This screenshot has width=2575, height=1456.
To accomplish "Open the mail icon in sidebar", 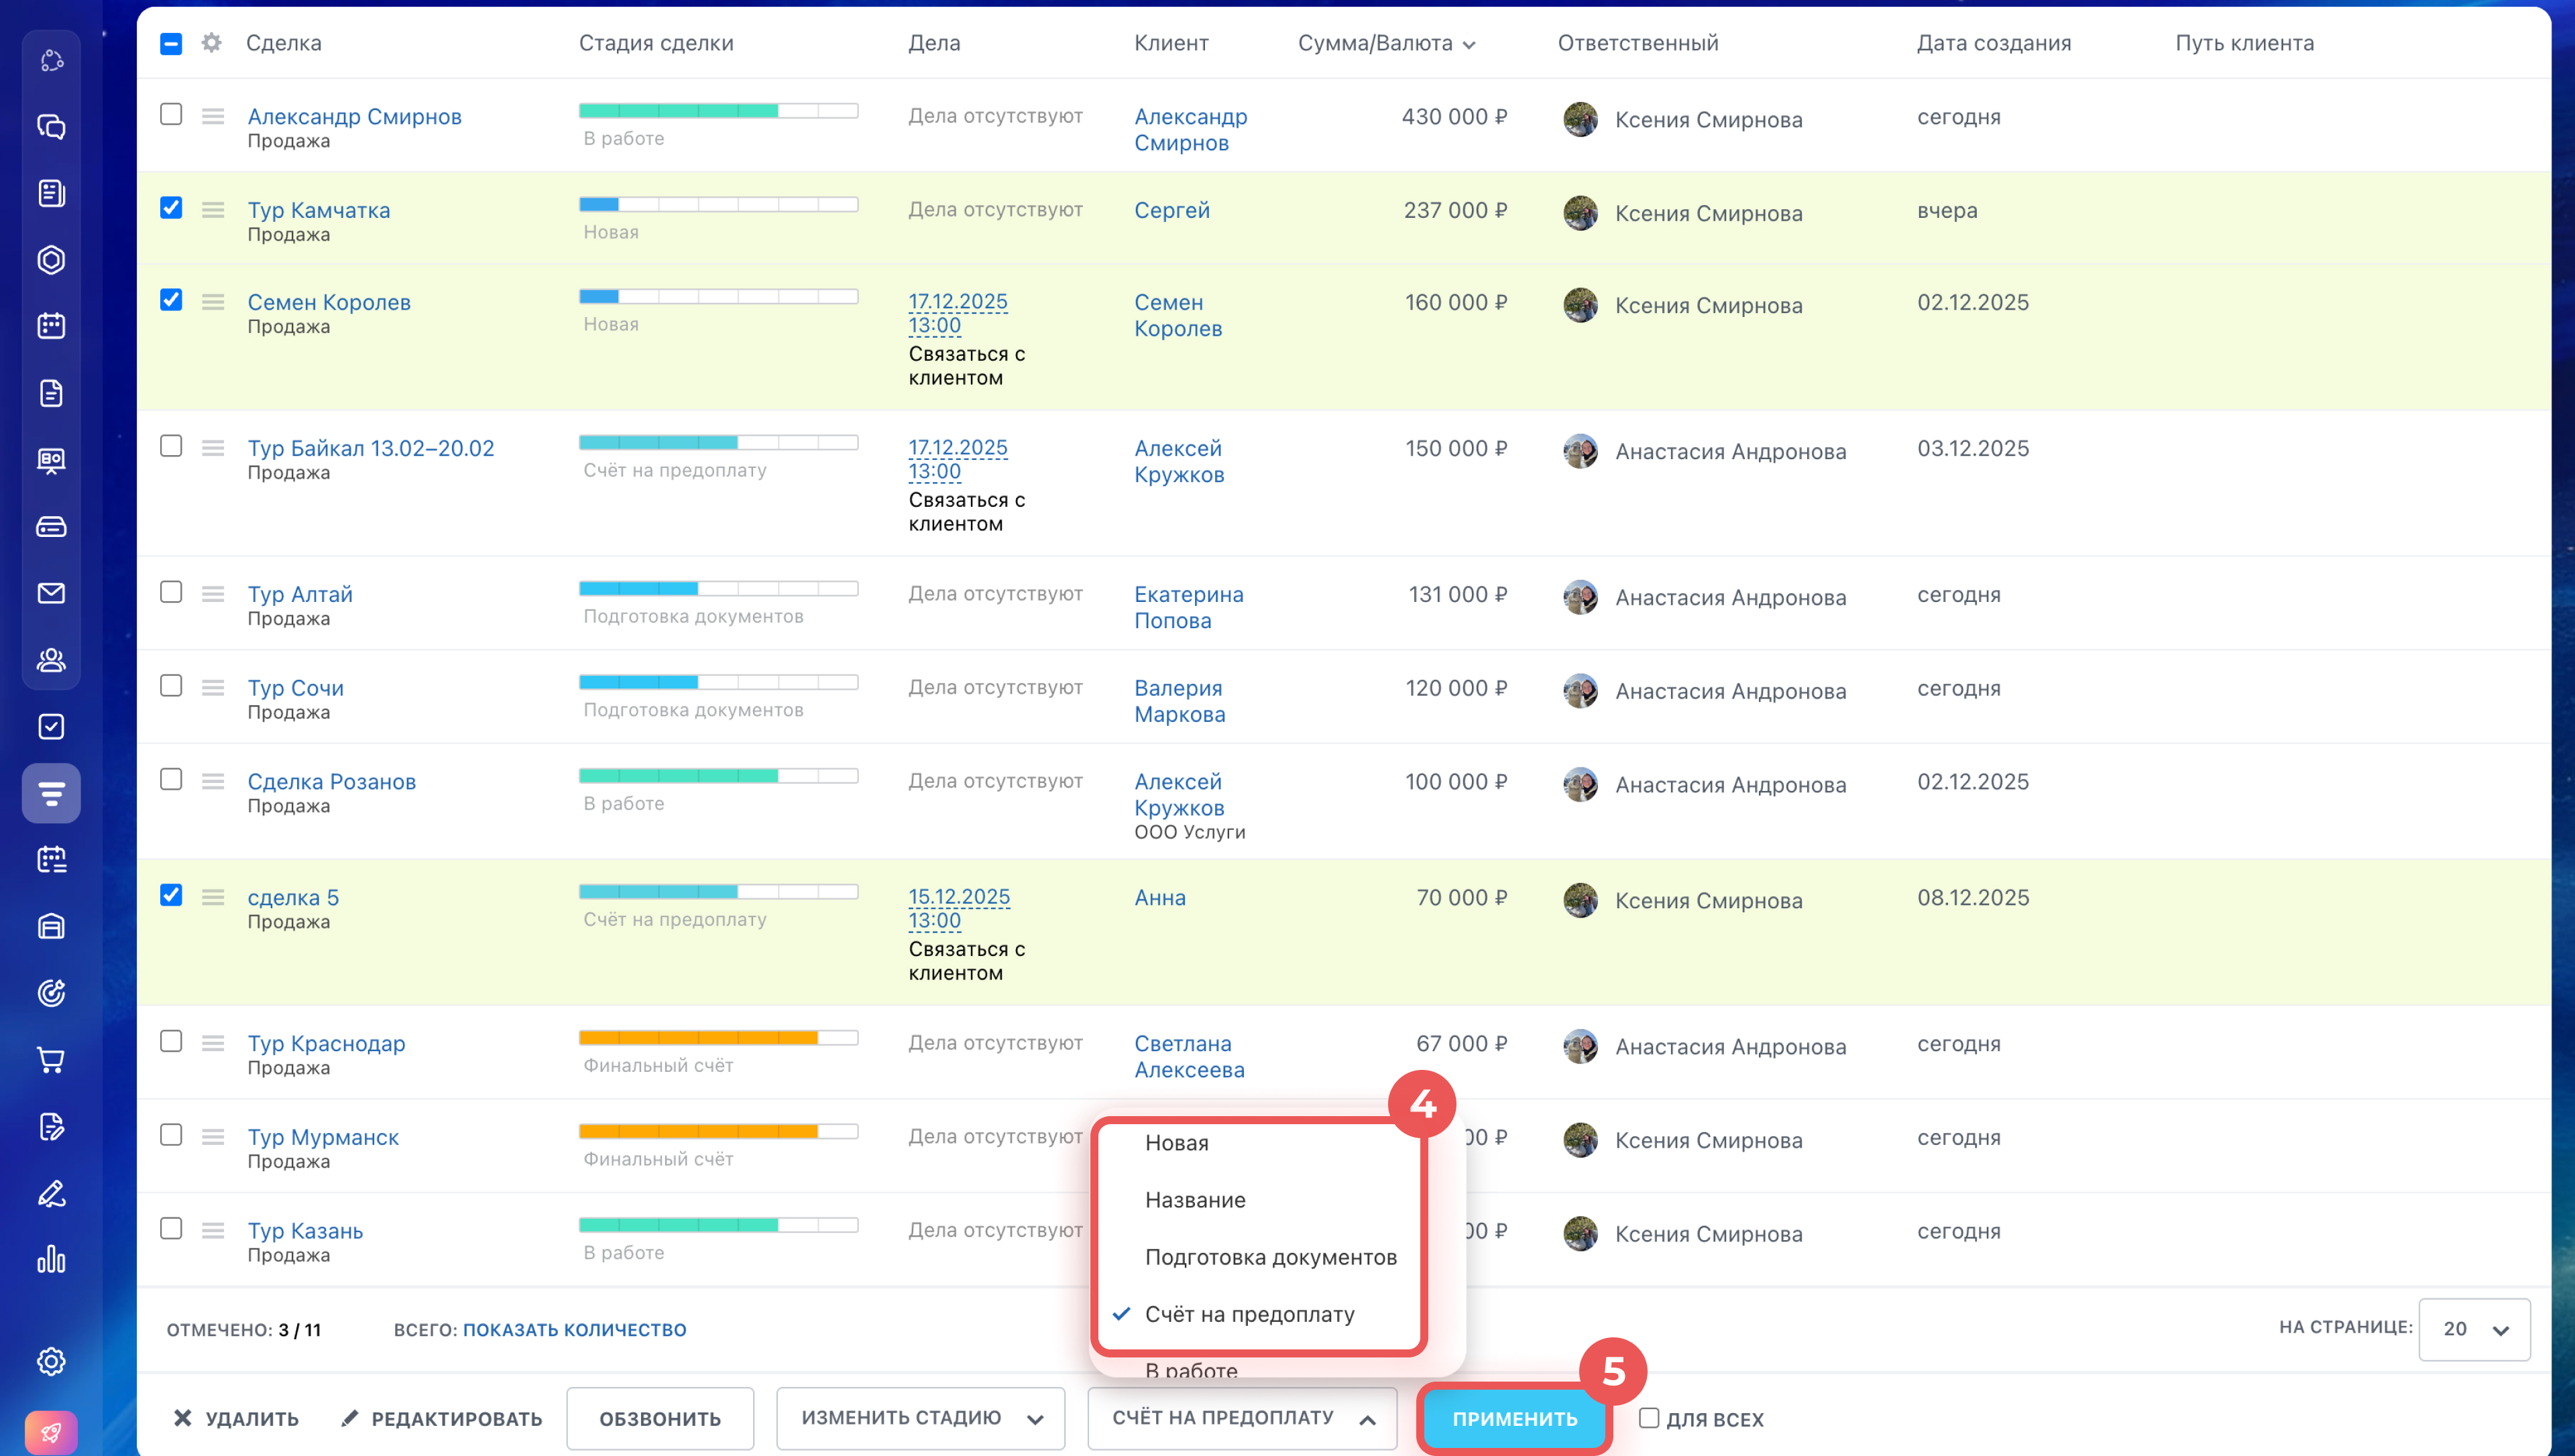I will point(51,593).
